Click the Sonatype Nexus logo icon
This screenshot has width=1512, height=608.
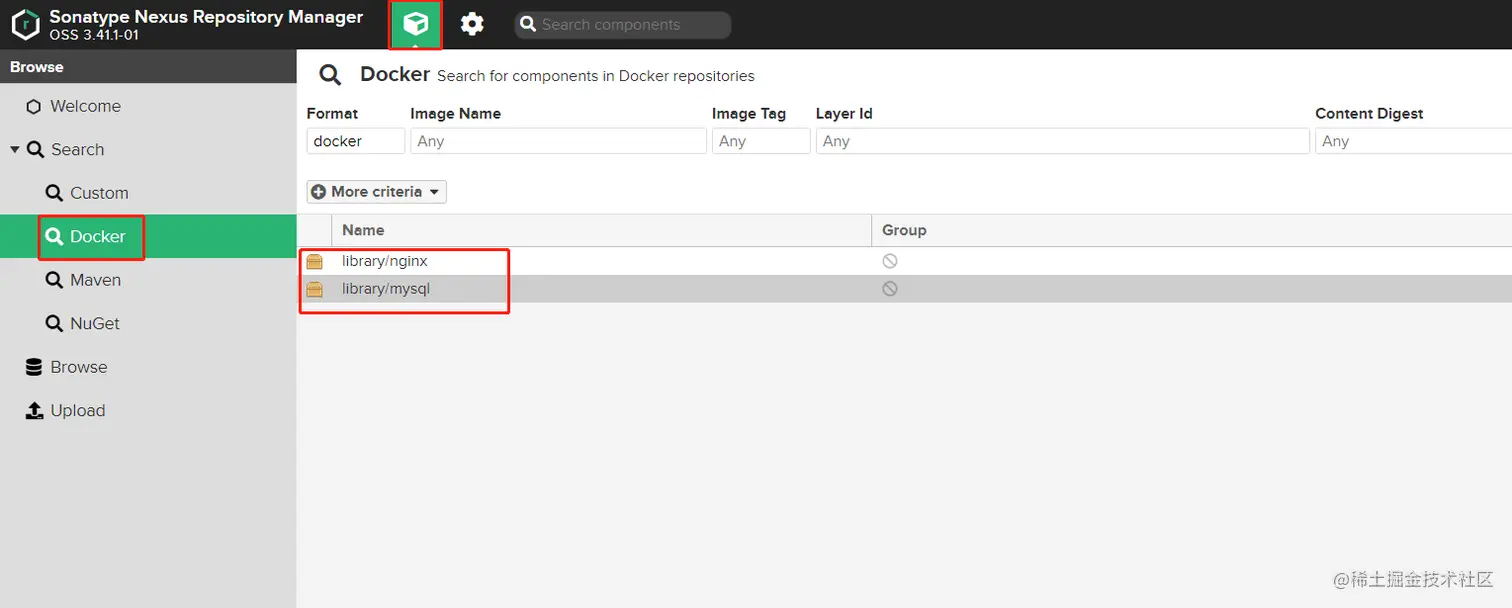[25, 25]
